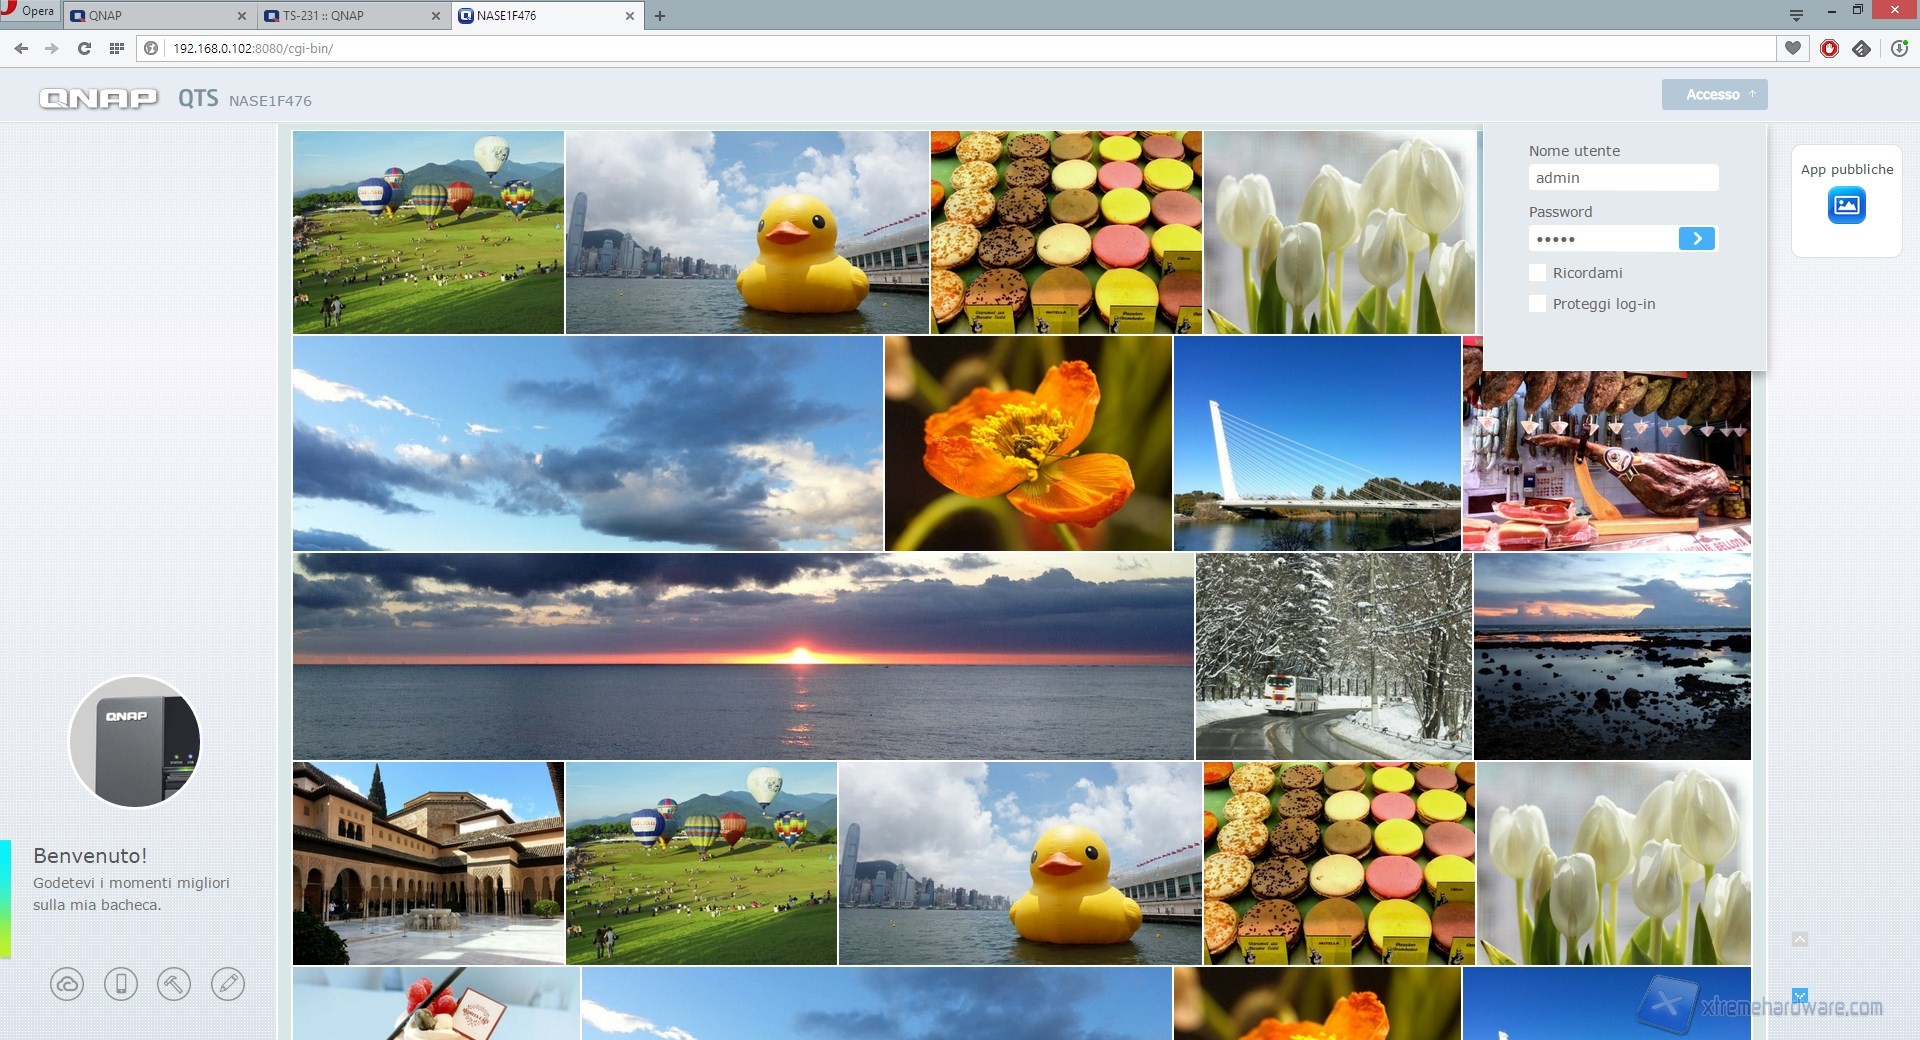The height and width of the screenshot is (1040, 1920).
Task: Enable the Ricordami checkbox
Action: (1538, 273)
